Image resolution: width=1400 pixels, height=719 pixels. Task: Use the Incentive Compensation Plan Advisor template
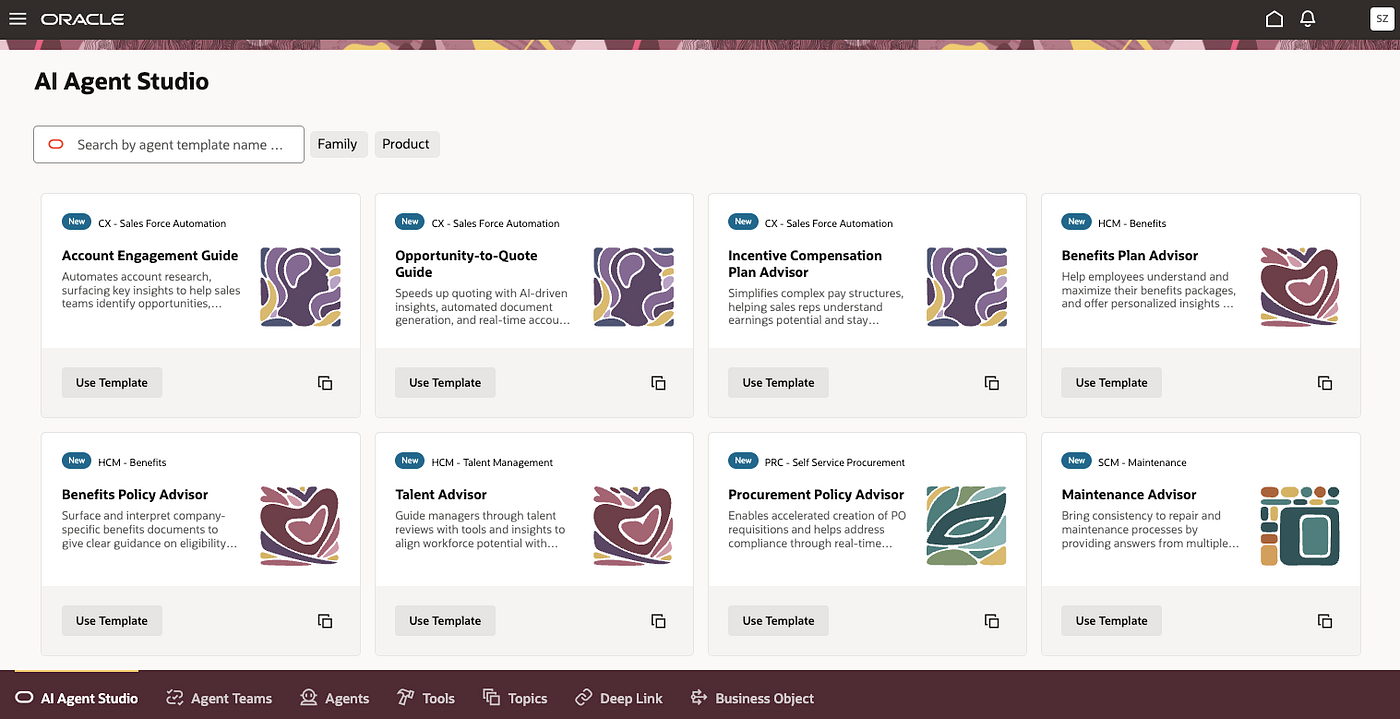778,383
